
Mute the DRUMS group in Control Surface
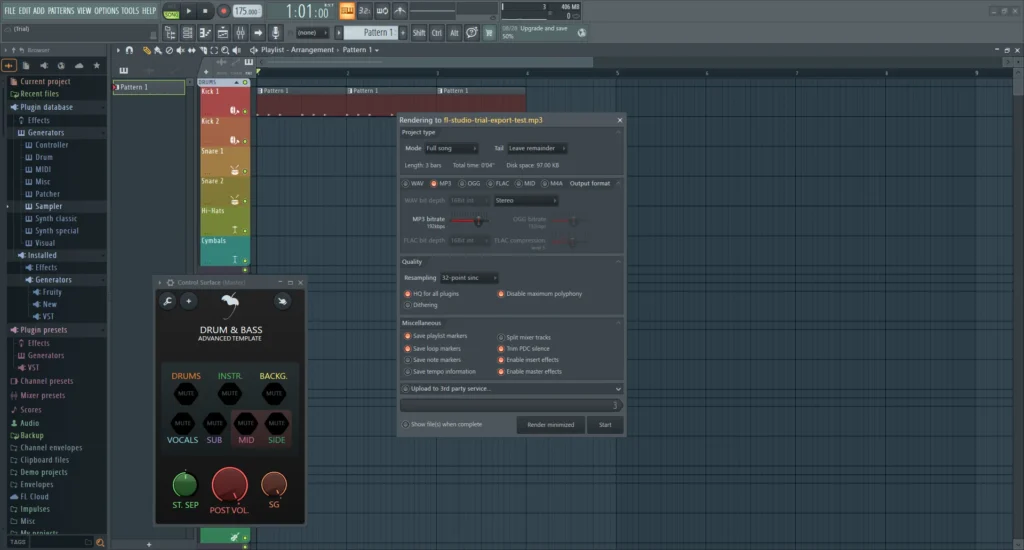pos(186,393)
